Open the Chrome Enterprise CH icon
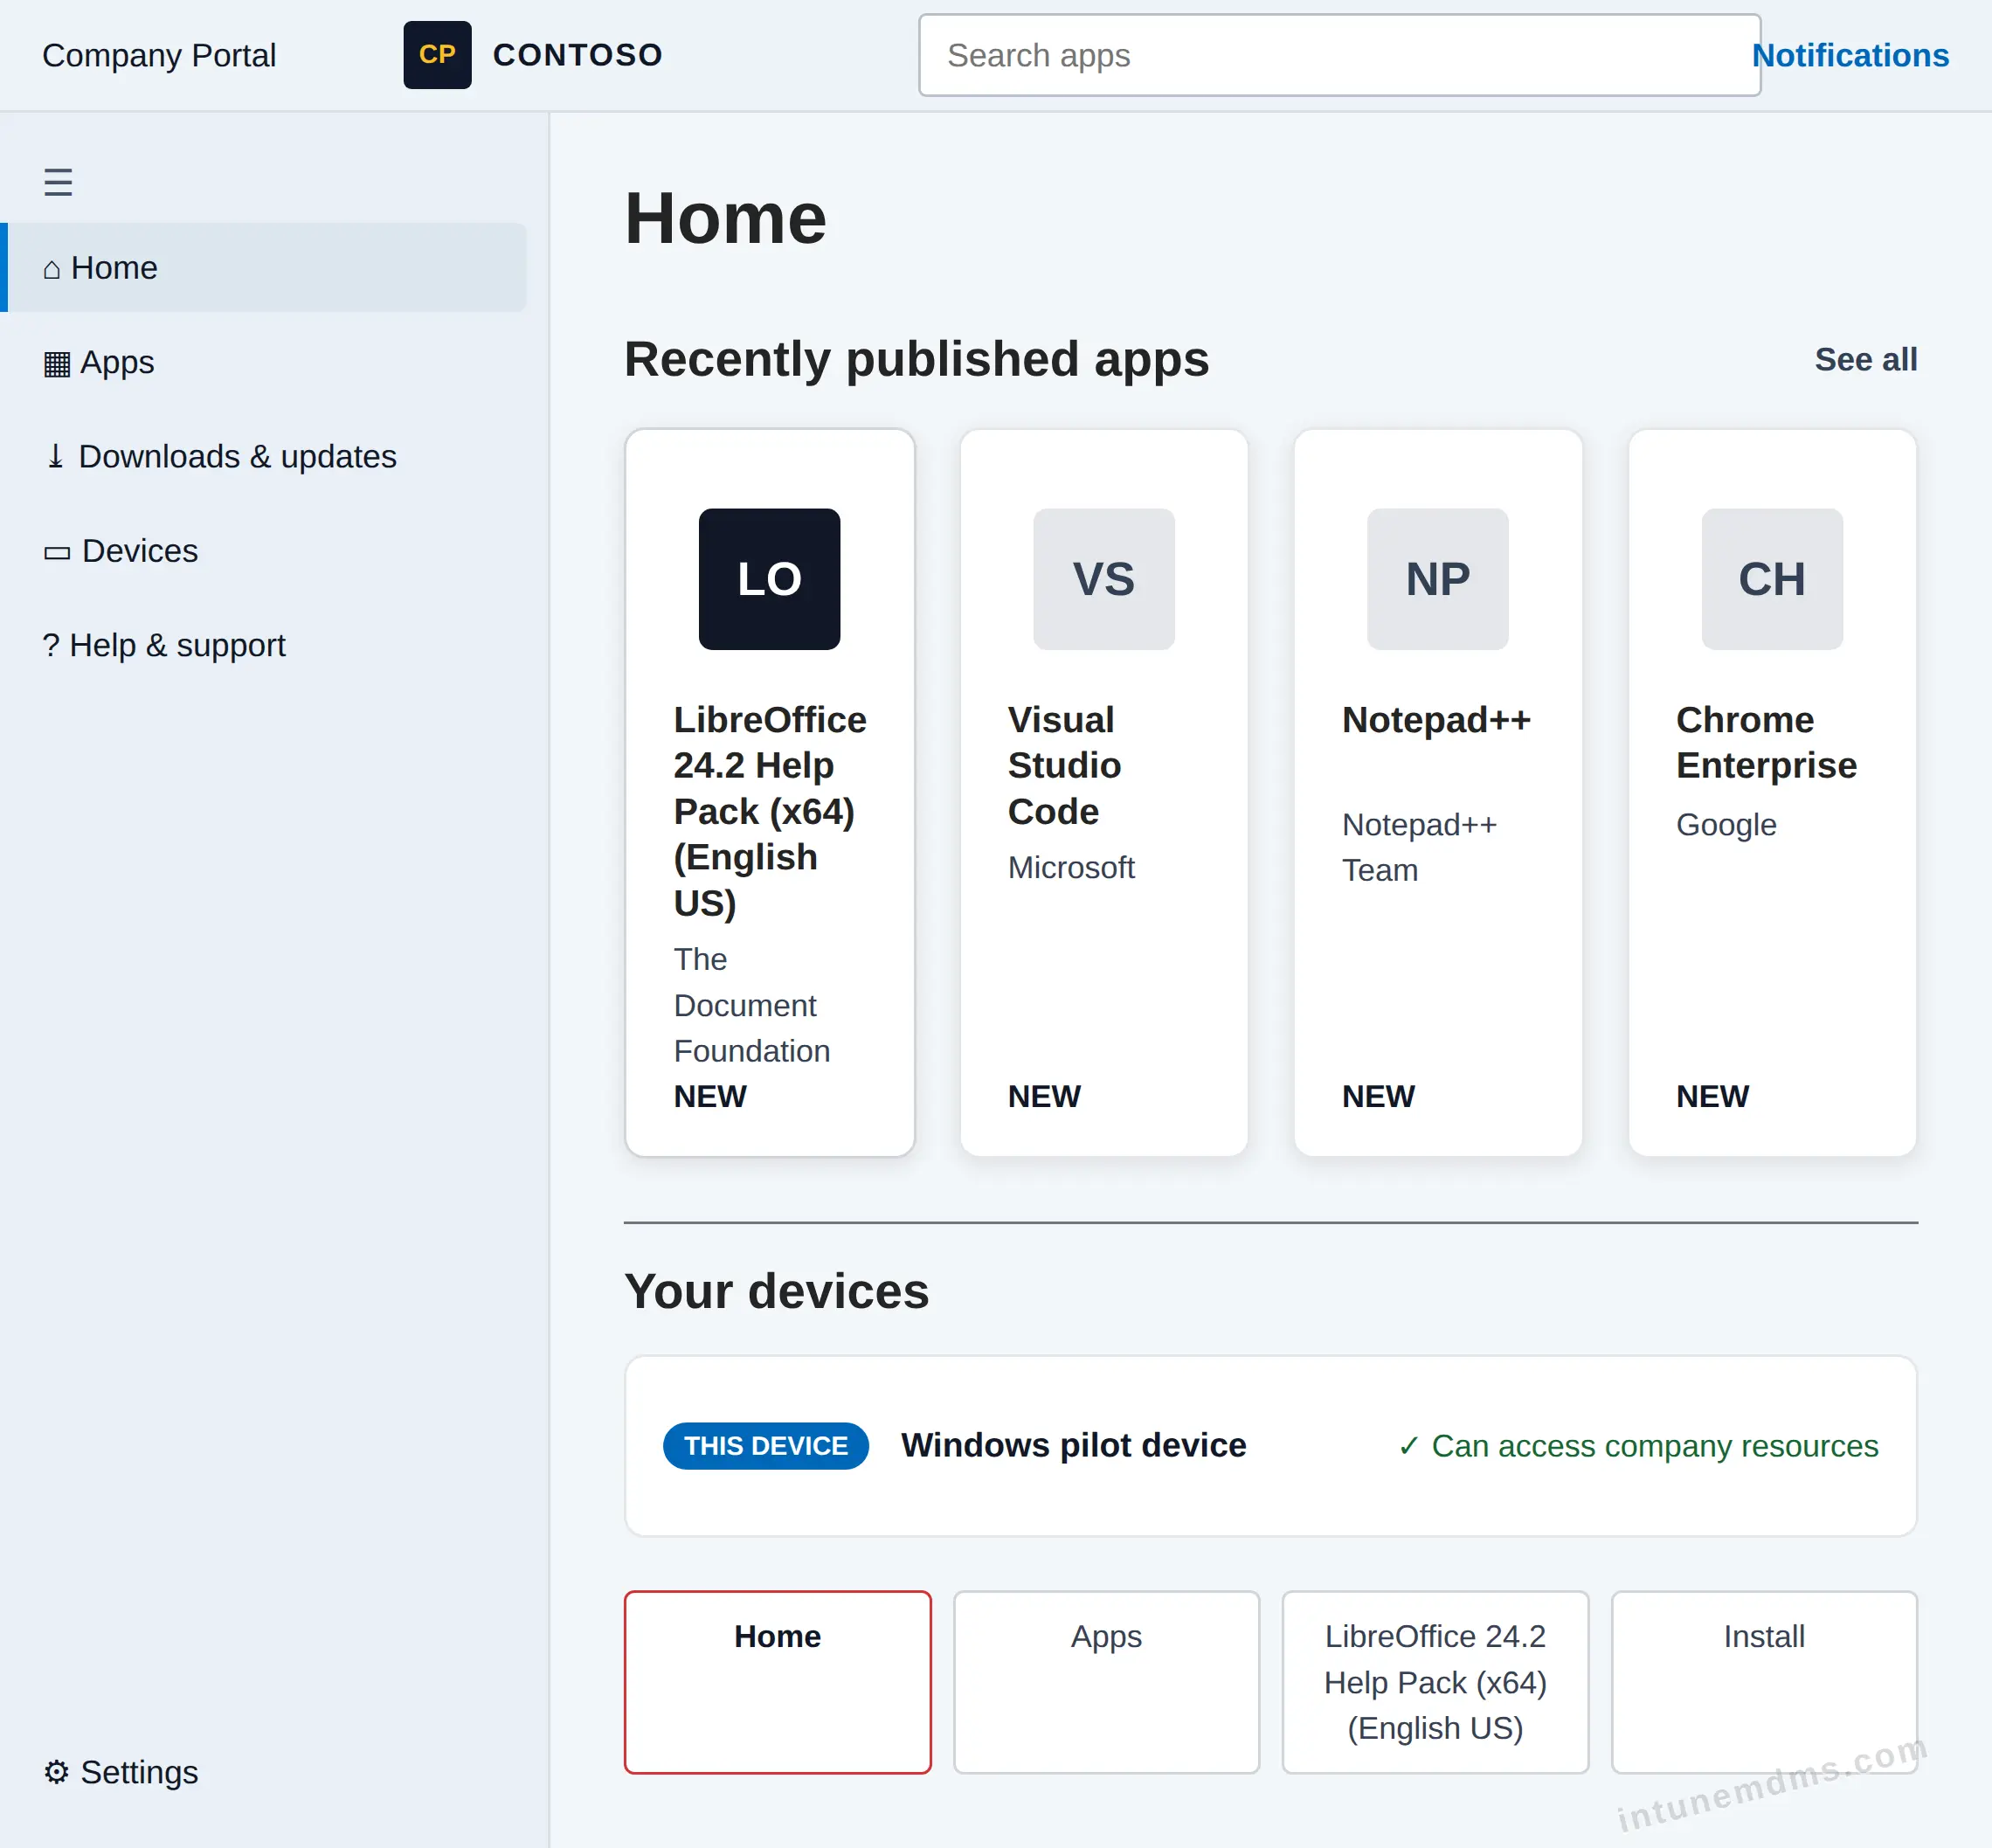 (1772, 579)
